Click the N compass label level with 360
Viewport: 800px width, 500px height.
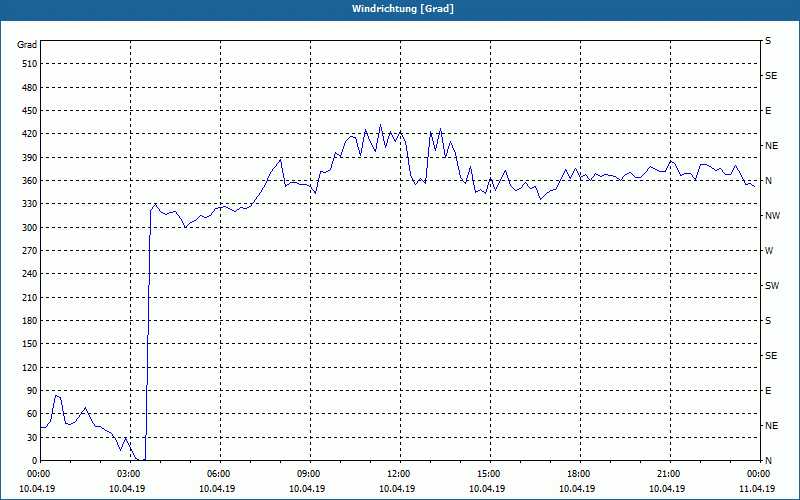[x=769, y=181]
